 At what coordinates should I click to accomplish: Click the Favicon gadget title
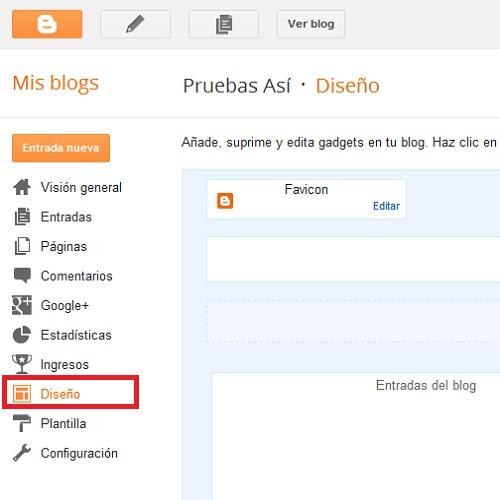point(306,189)
